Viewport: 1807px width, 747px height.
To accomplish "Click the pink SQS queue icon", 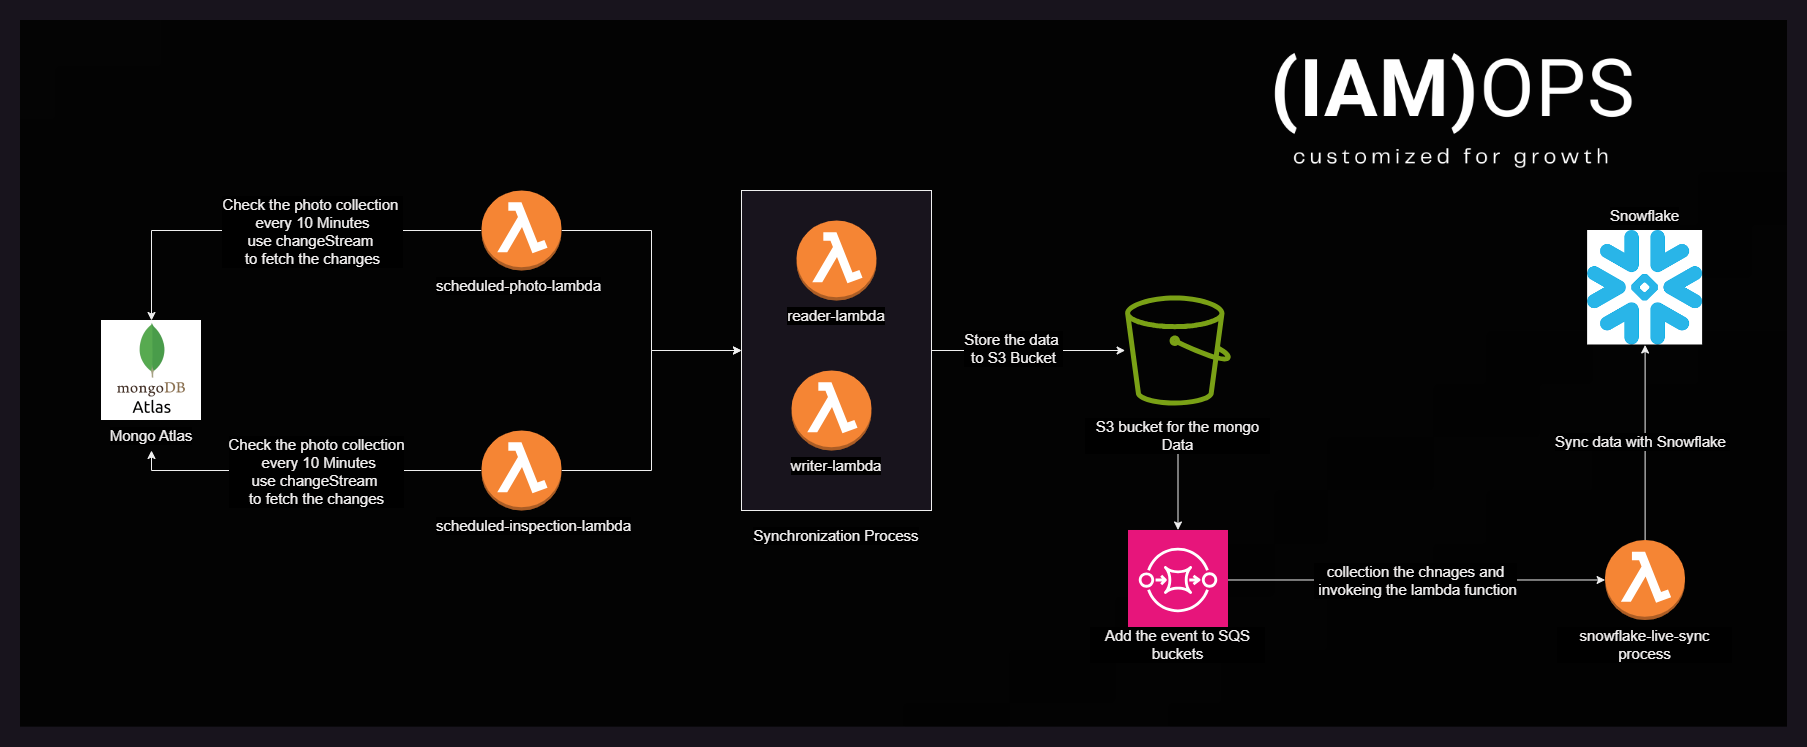I will pyautogui.click(x=1178, y=579).
